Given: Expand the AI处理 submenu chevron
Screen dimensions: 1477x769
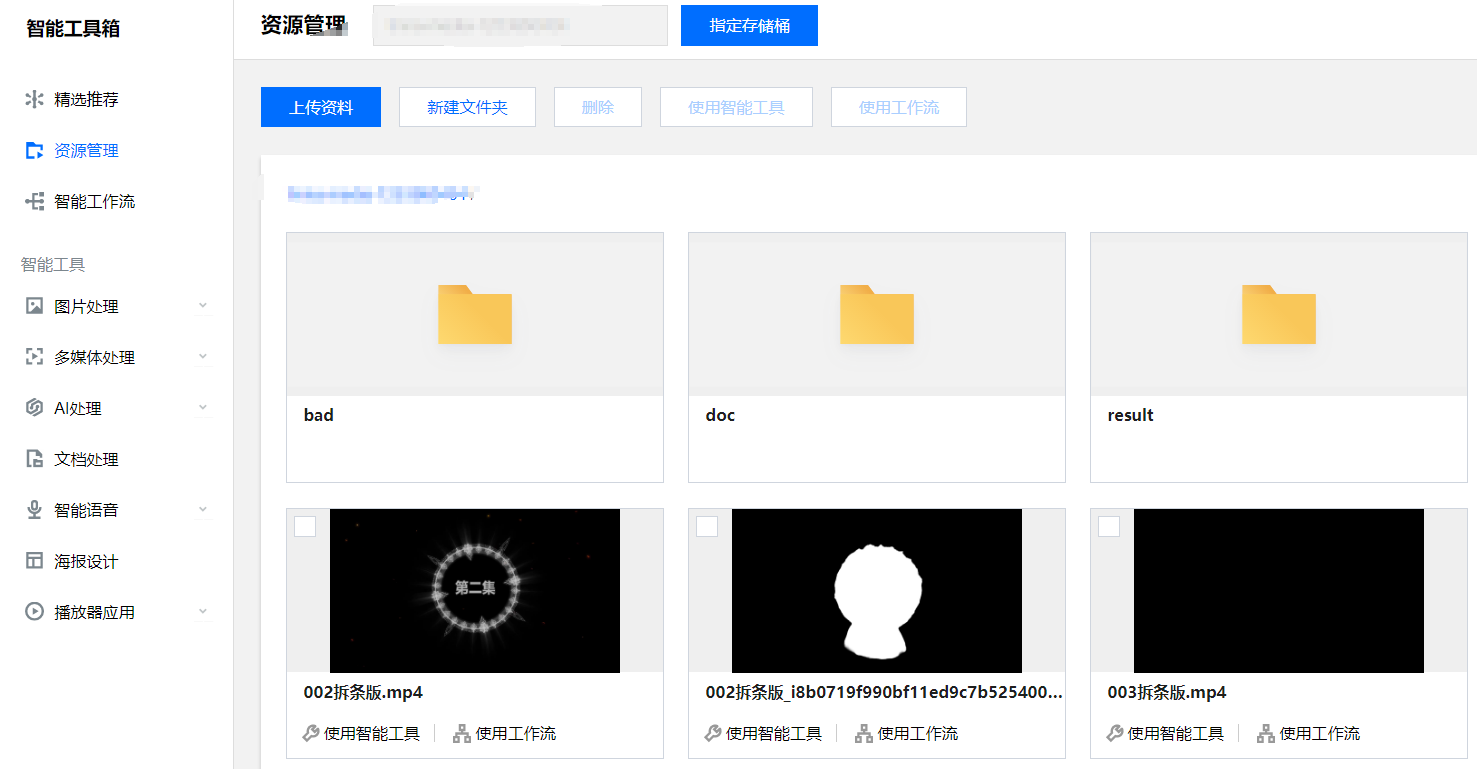Looking at the screenshot, I should pos(203,408).
